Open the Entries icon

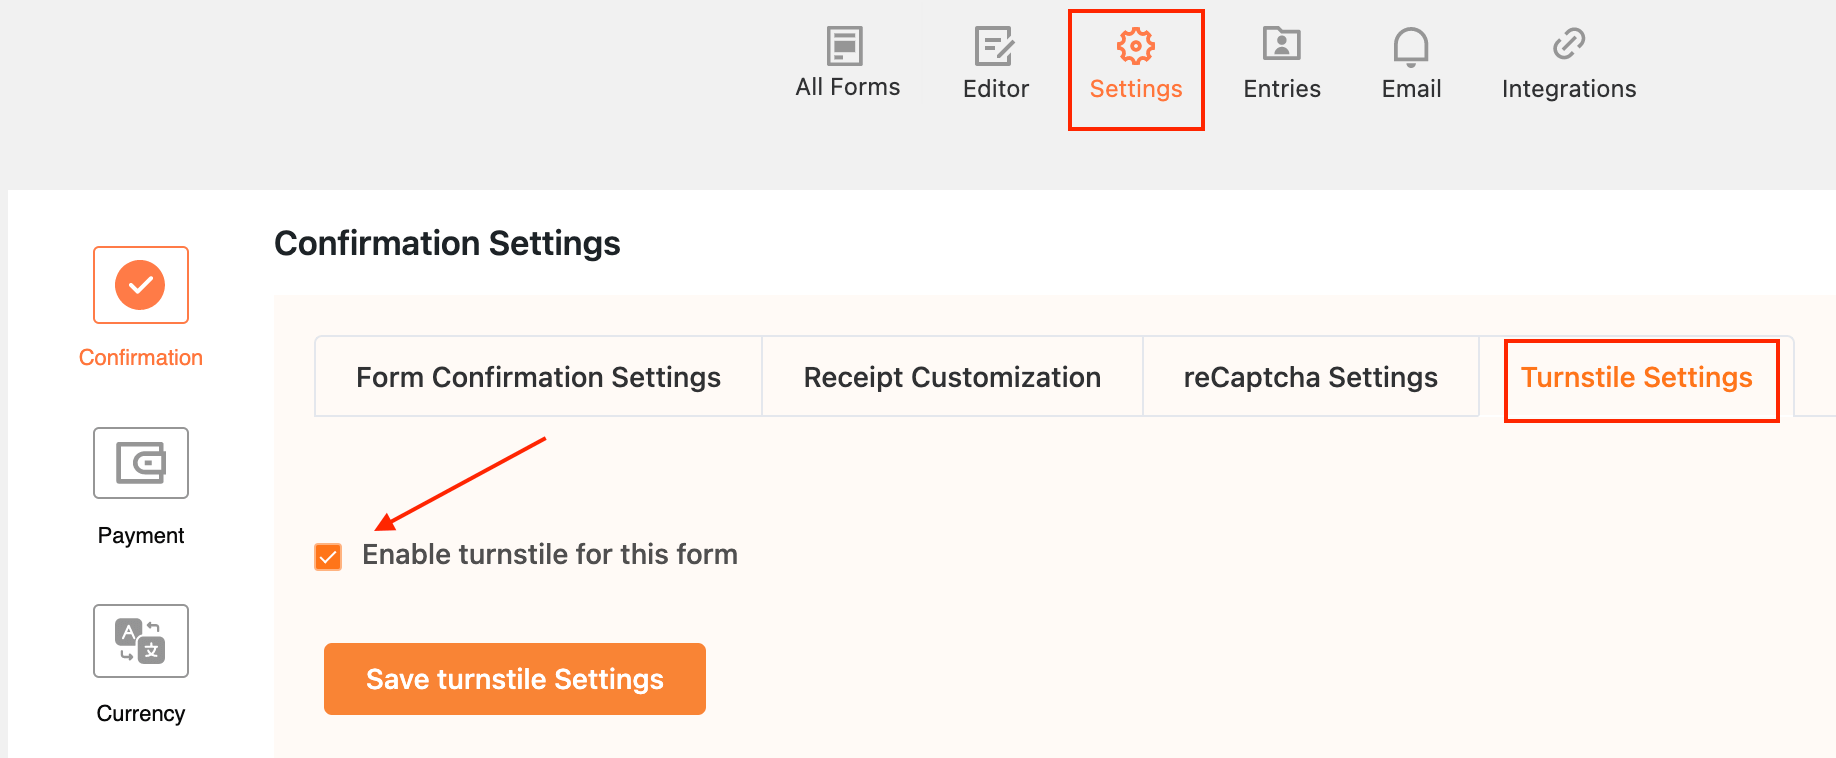(x=1281, y=44)
